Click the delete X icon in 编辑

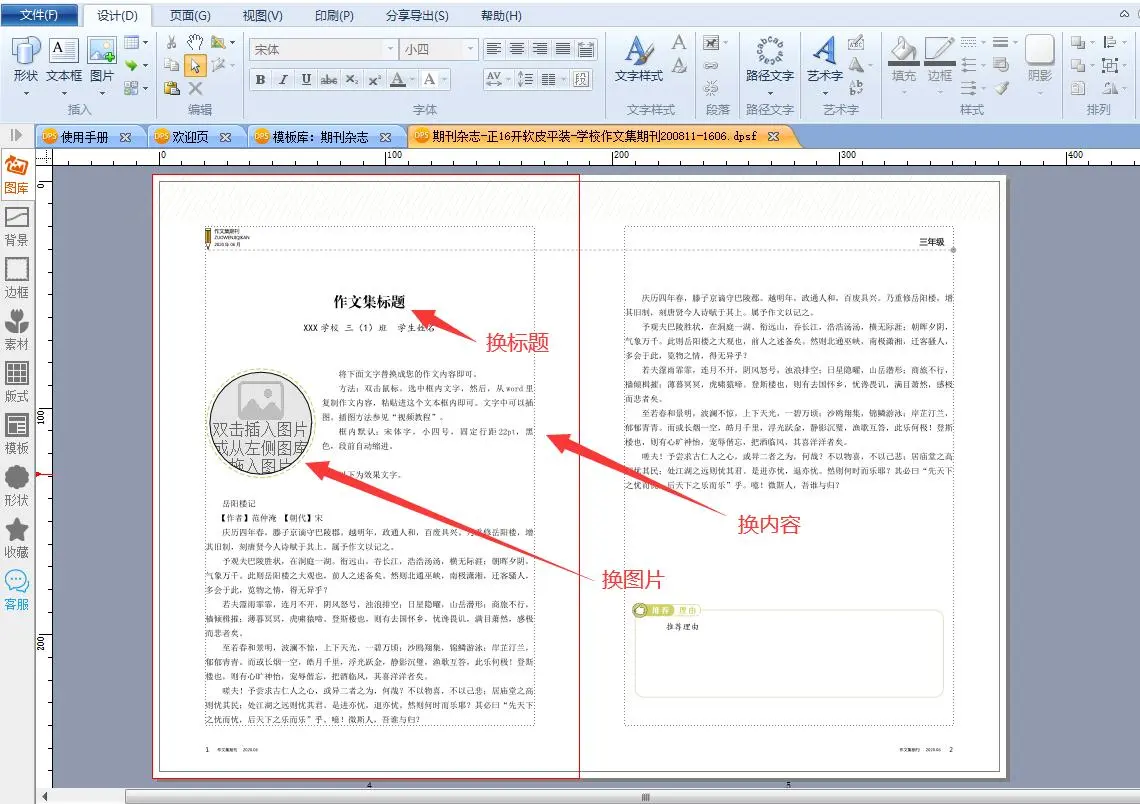tap(195, 88)
